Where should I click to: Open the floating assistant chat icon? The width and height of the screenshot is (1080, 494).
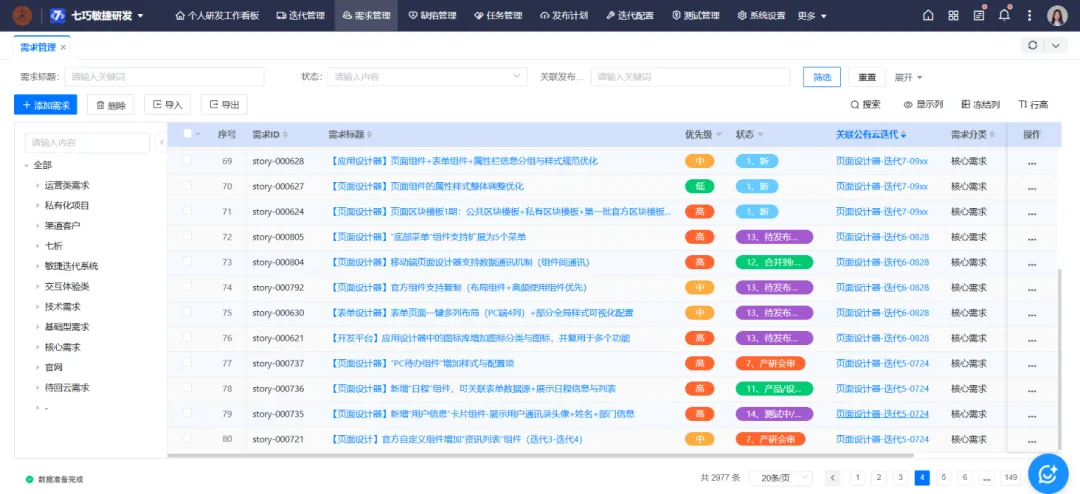click(1049, 473)
